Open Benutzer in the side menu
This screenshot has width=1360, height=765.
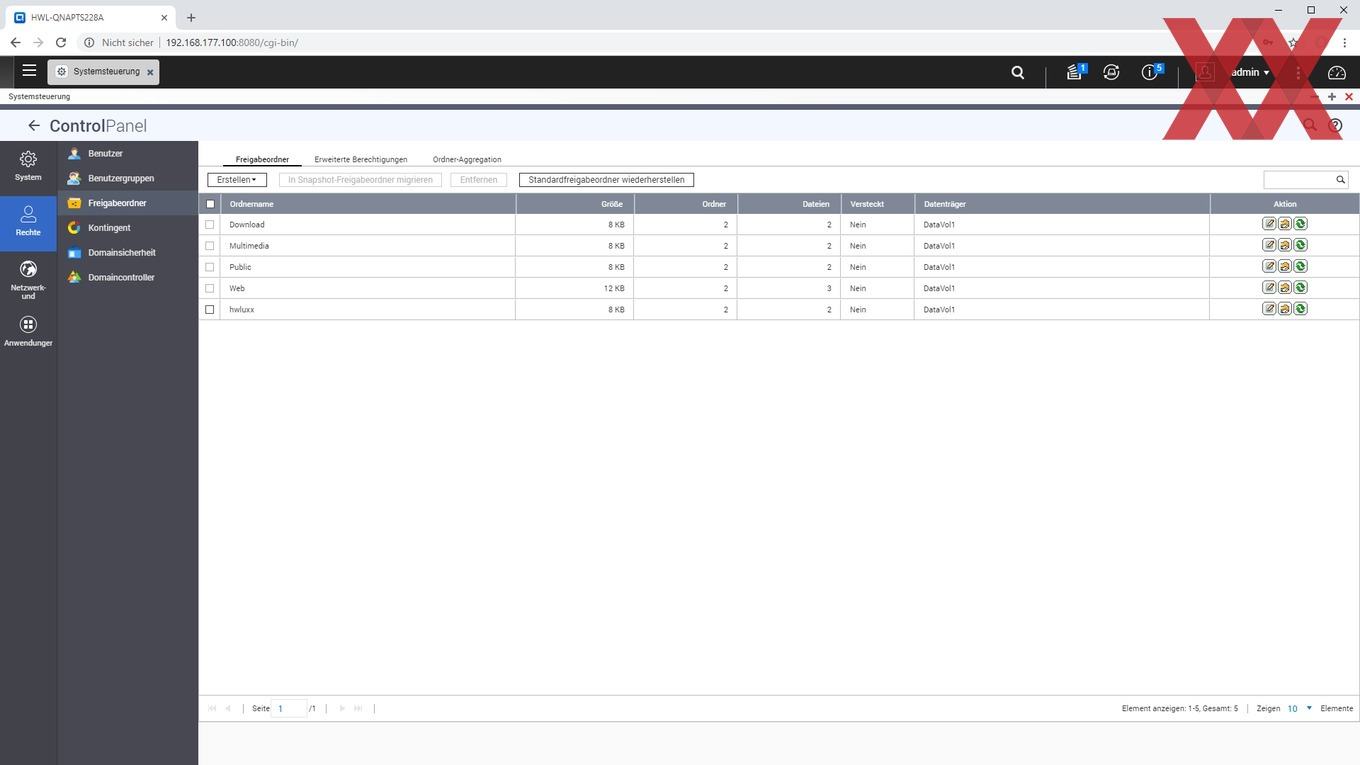point(128,153)
